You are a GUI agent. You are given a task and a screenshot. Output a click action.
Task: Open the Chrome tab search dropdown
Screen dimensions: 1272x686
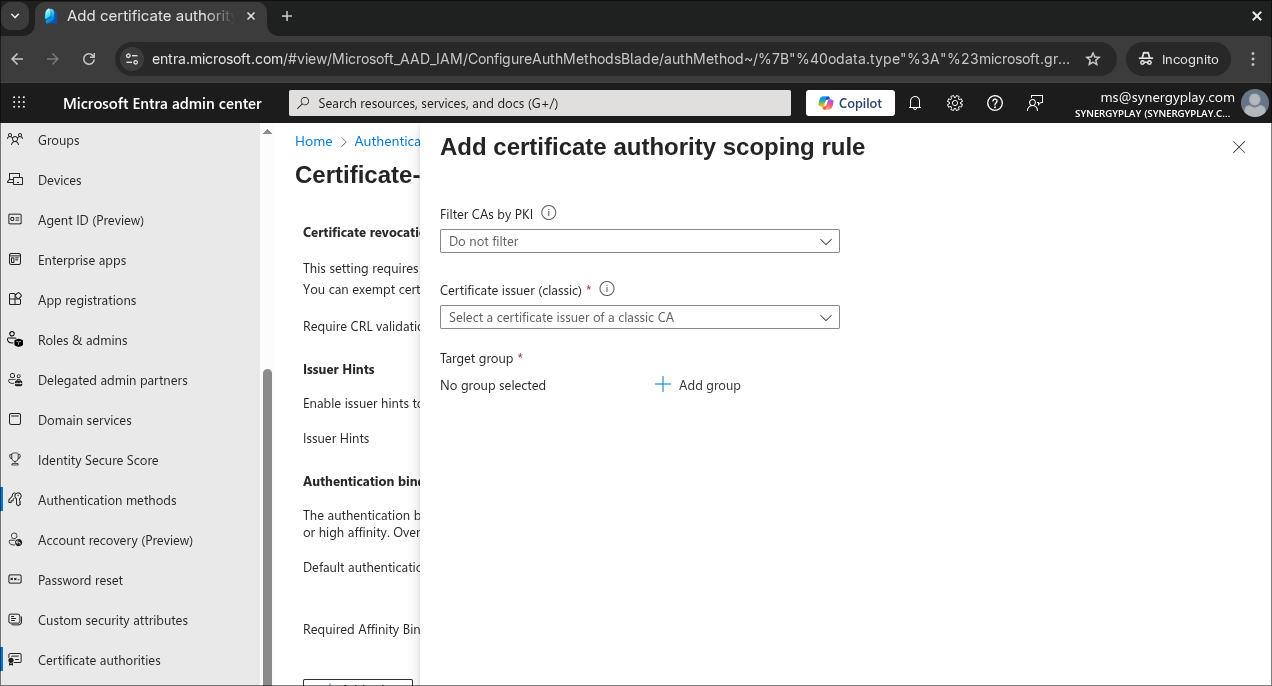tap(15, 16)
